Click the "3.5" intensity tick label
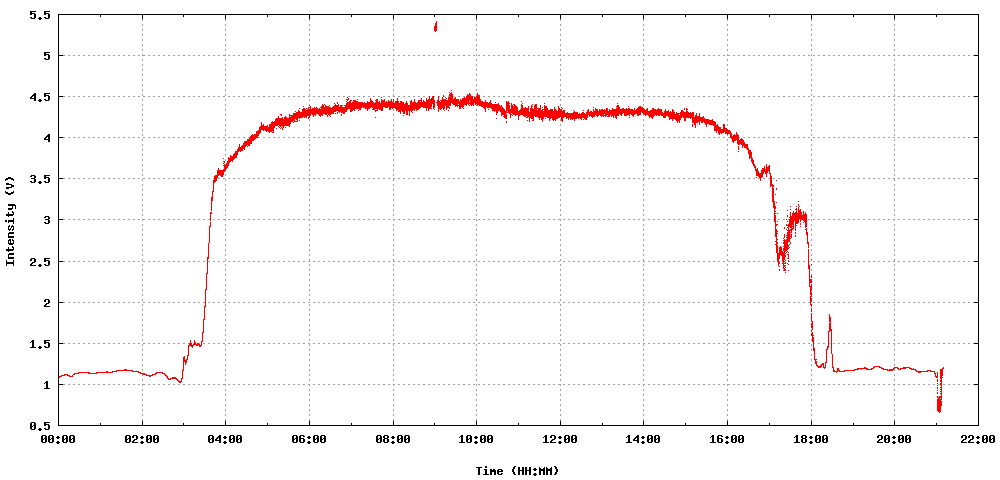This screenshot has width=1000, height=480. coord(40,179)
